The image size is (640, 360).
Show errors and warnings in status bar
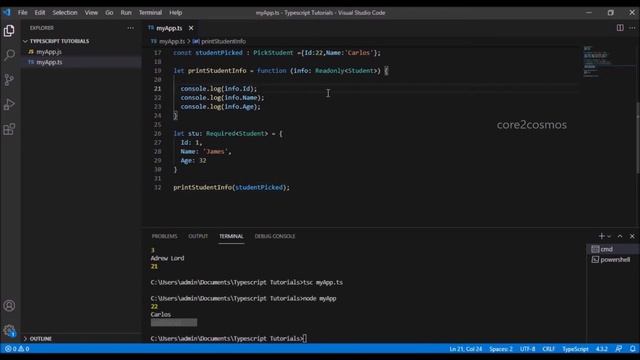[17, 349]
